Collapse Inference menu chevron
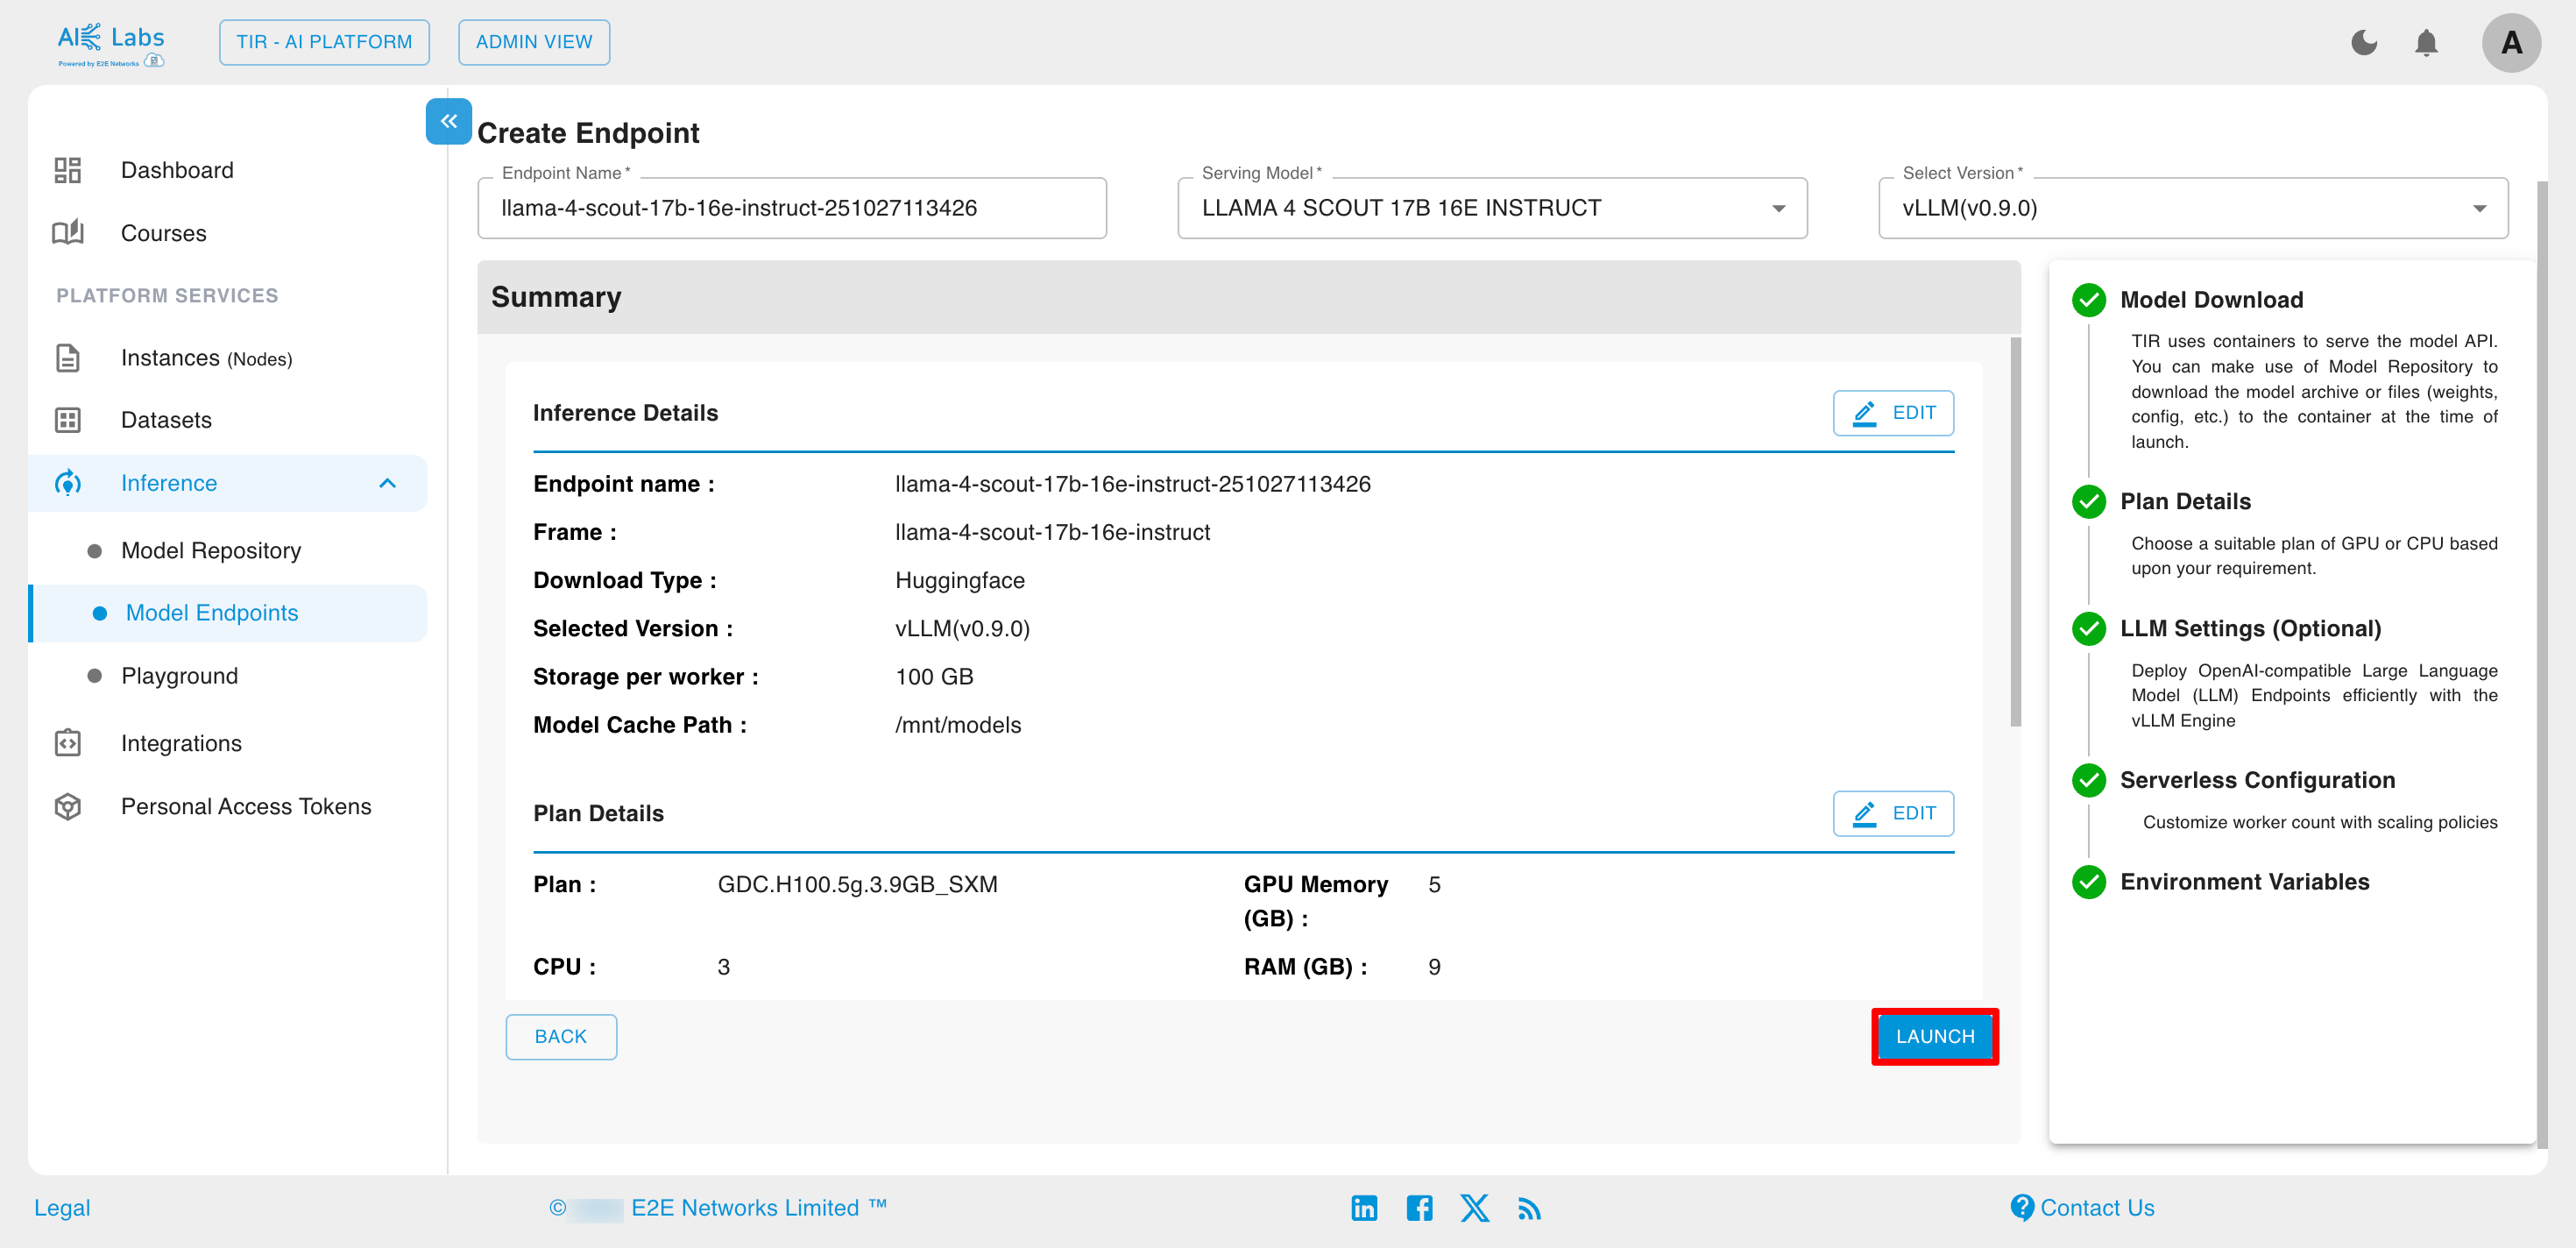Image resolution: width=2576 pixels, height=1248 pixels. point(388,483)
